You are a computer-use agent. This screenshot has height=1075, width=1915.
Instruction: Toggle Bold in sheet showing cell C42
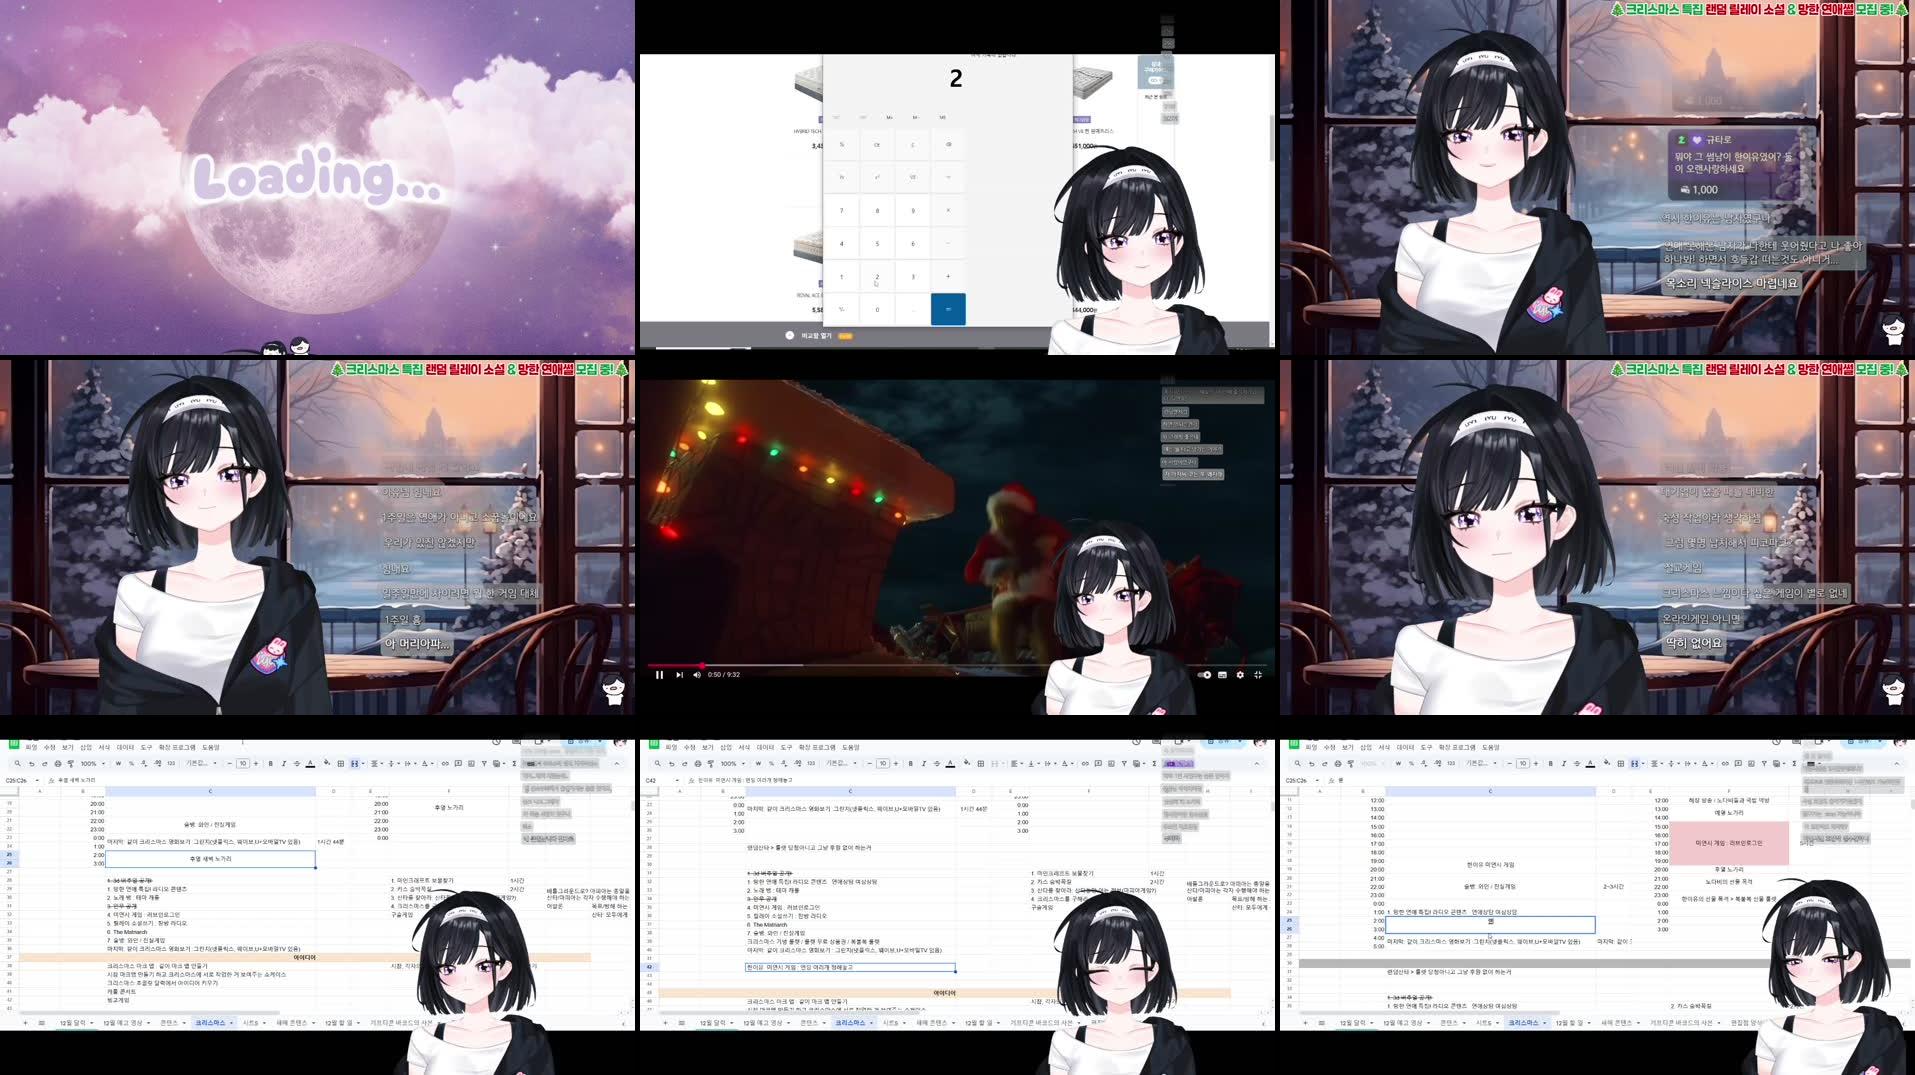tap(910, 764)
